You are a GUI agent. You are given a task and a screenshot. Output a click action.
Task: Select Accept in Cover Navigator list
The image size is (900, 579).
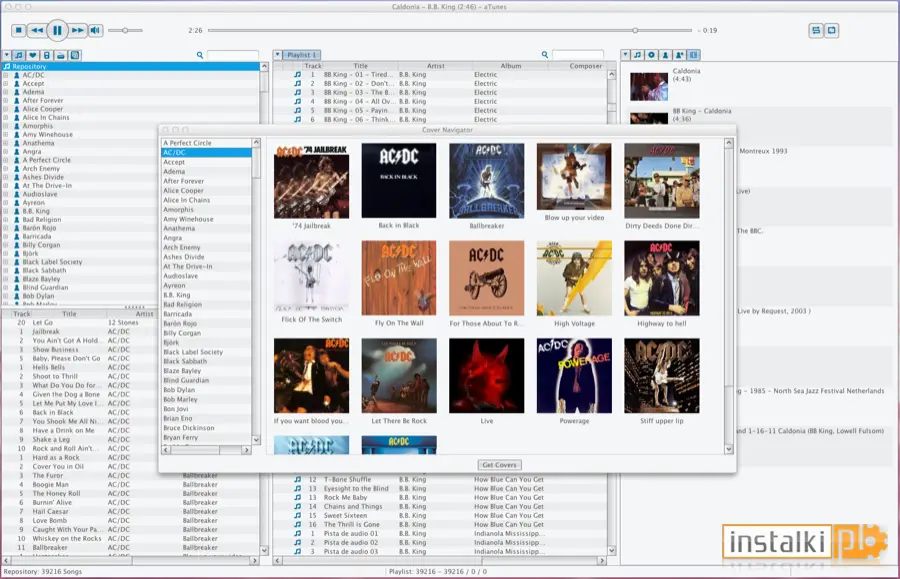point(206,162)
